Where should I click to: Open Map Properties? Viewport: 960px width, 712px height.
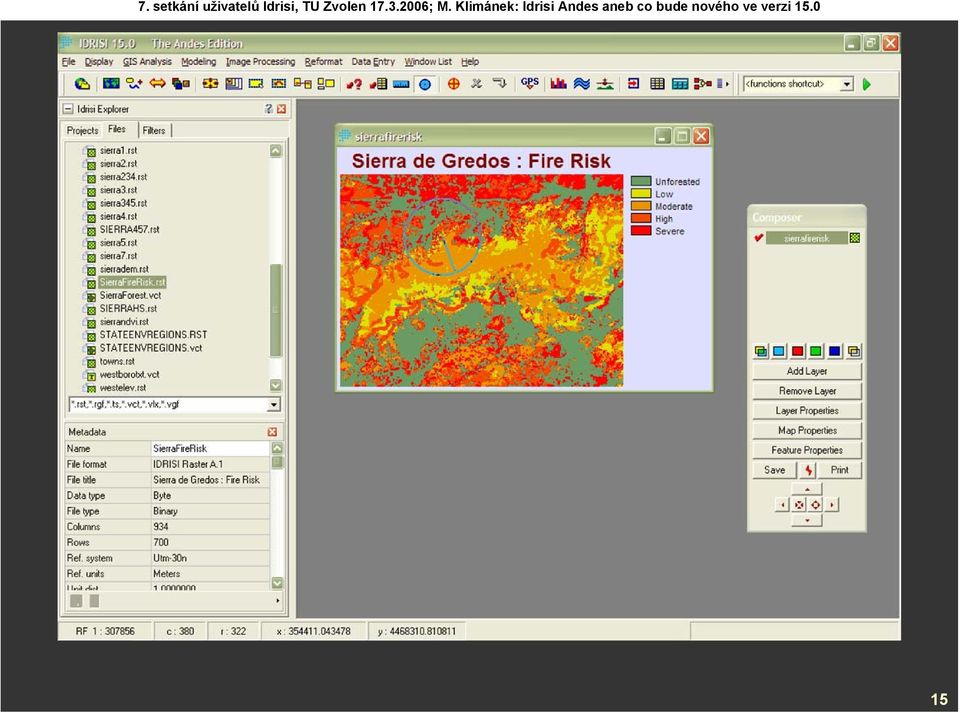(807, 430)
